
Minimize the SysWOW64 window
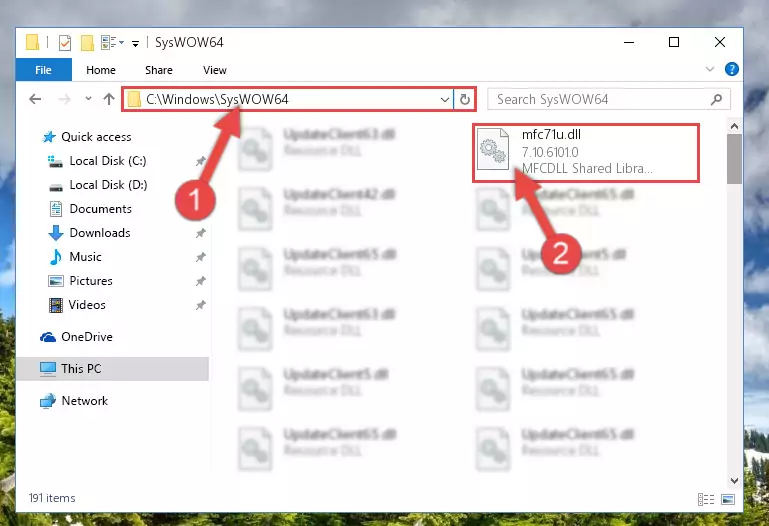[629, 43]
